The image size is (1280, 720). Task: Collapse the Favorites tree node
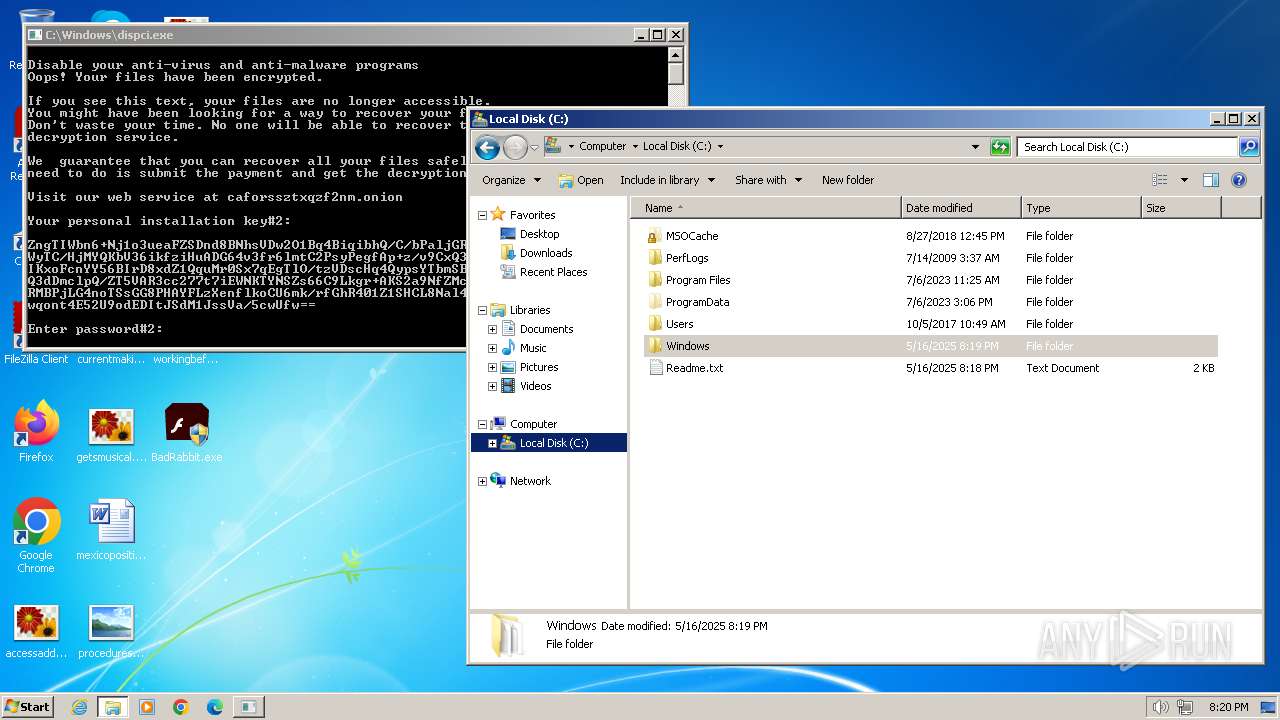pyautogui.click(x=482, y=215)
